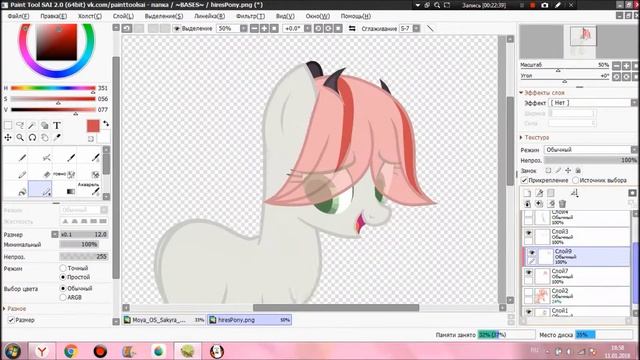Switch to the hiresPony.png document tab

pos(249,320)
